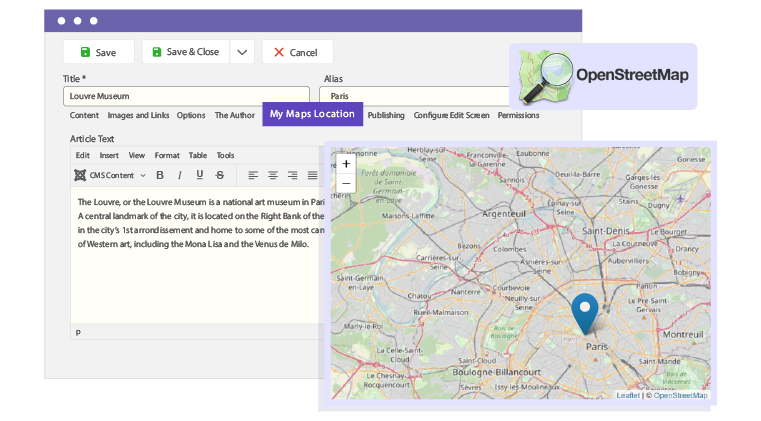Switch to the Publishing tab

386,115
